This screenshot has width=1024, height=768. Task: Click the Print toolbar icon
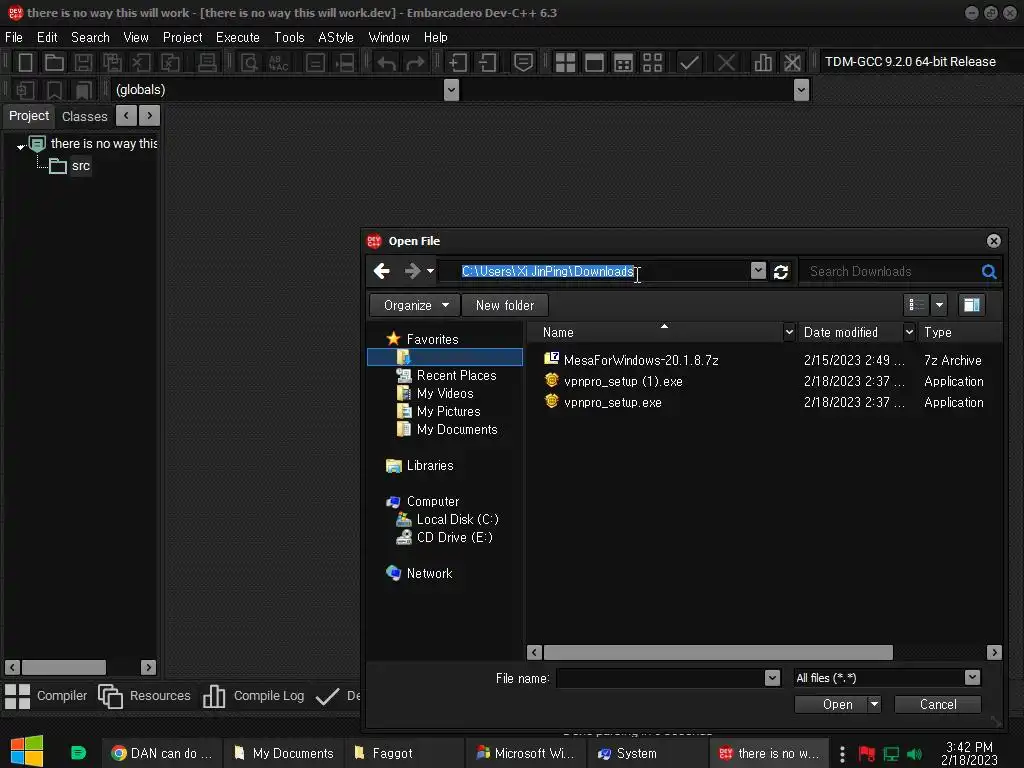pyautogui.click(x=207, y=63)
